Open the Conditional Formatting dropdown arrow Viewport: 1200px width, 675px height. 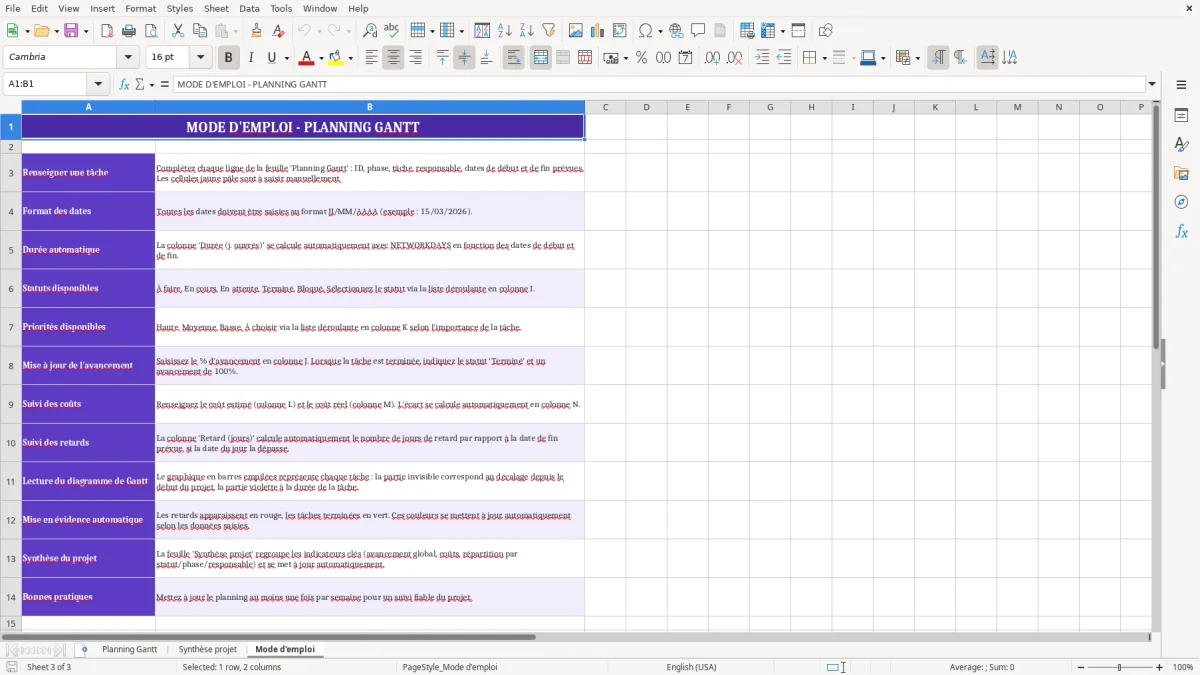tap(917, 58)
